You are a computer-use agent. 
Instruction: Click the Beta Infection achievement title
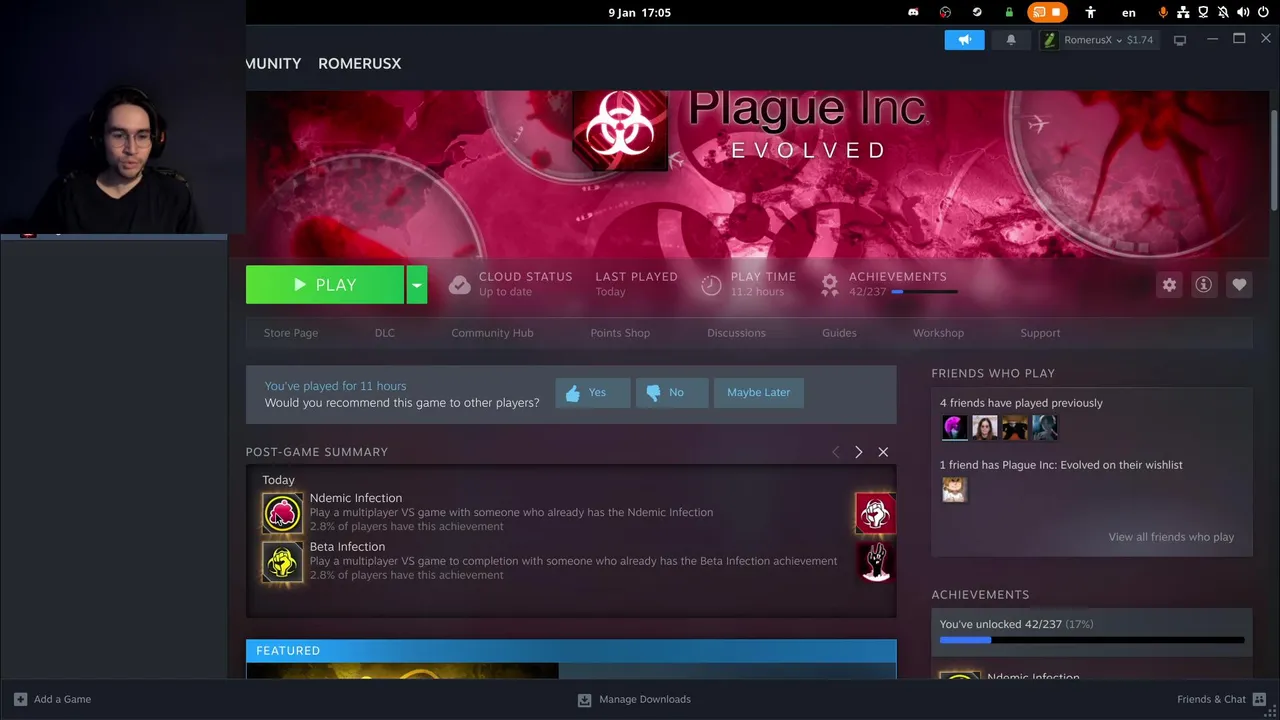pos(347,547)
